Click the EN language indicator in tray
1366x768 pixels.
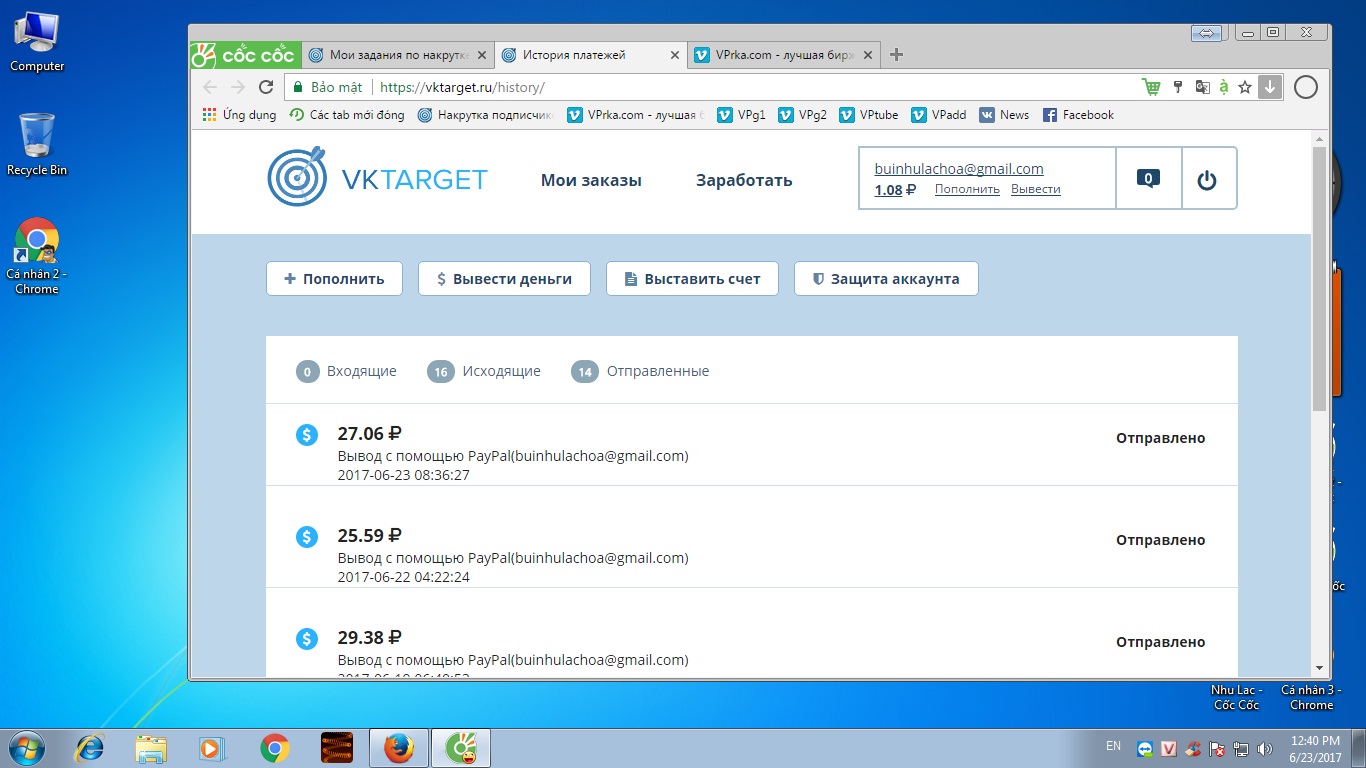pos(1113,746)
